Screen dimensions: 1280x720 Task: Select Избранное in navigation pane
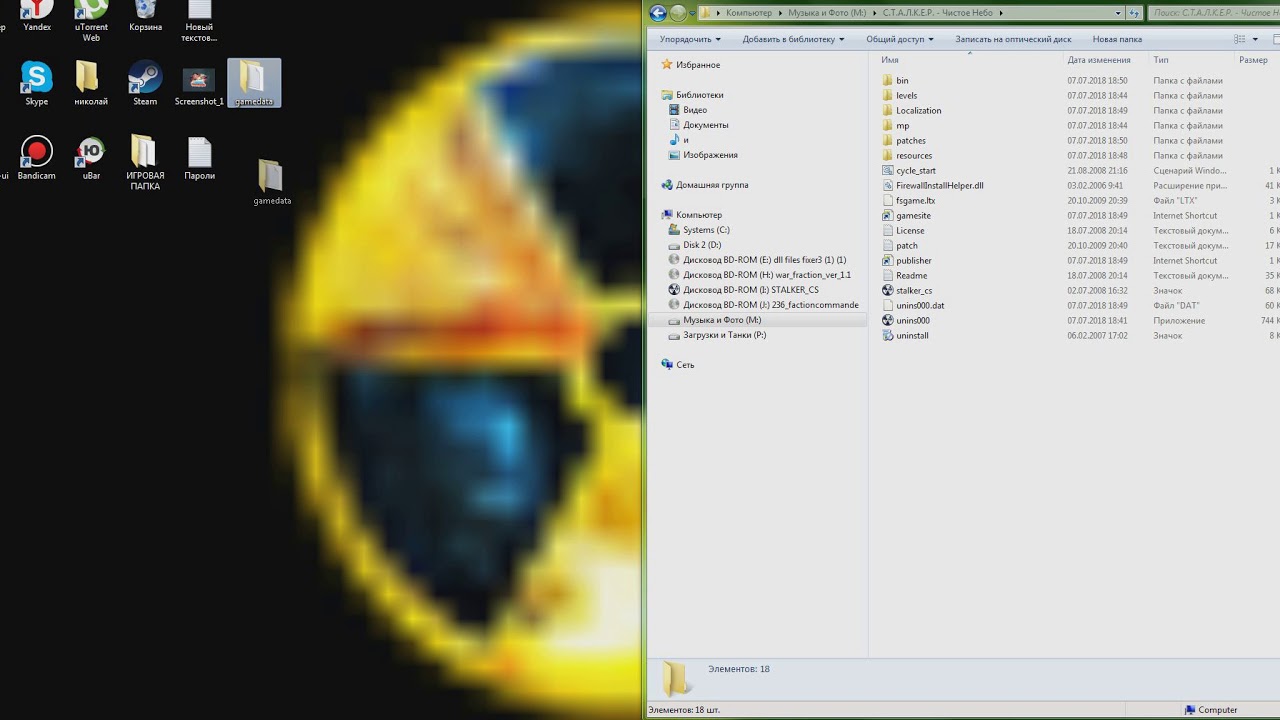[x=690, y=65]
